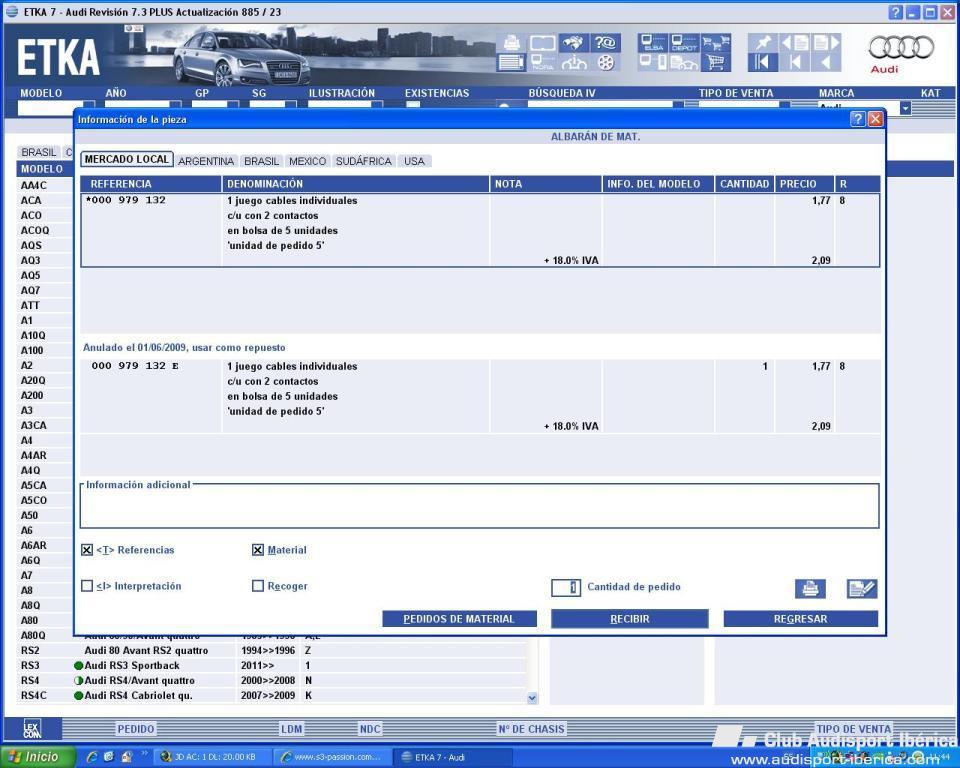Click the vehicle document icon beside the carts
This screenshot has width=960, height=768.
684,62
